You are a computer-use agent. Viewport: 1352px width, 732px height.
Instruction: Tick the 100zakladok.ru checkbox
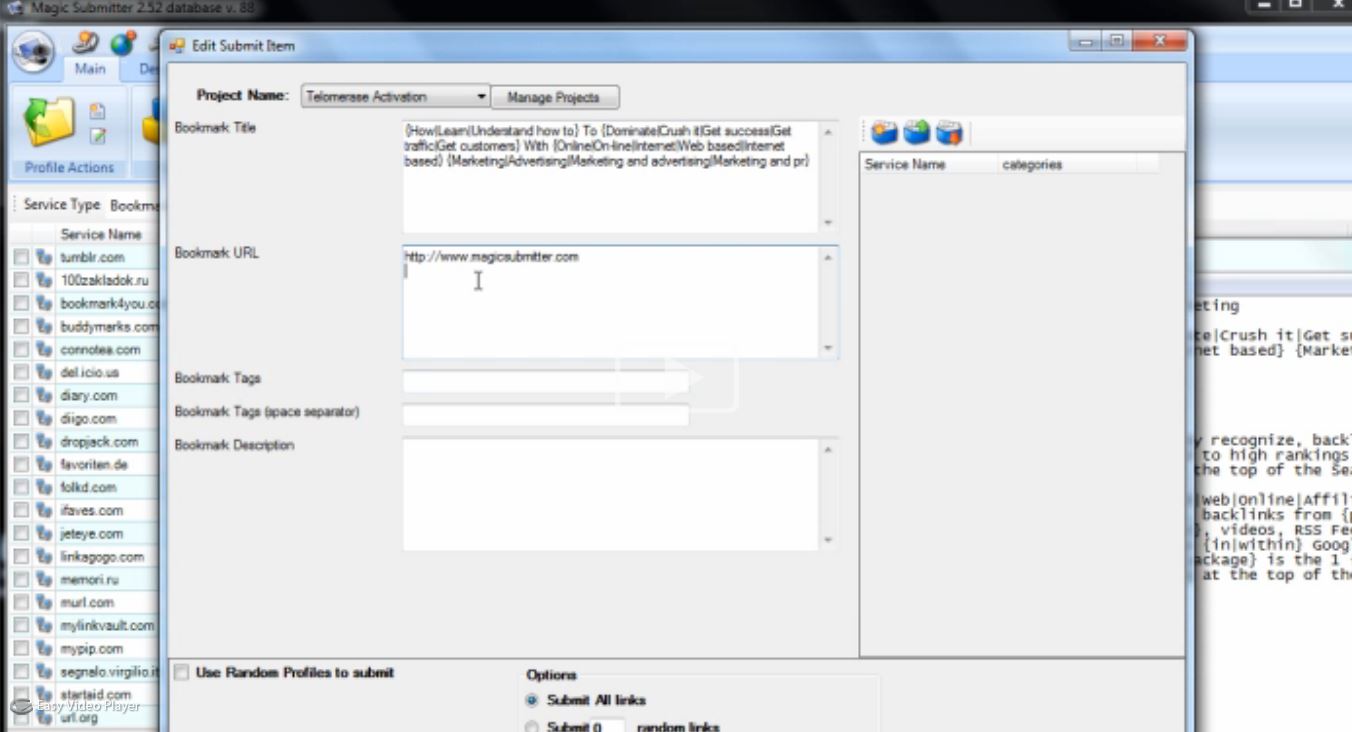[x=21, y=280]
